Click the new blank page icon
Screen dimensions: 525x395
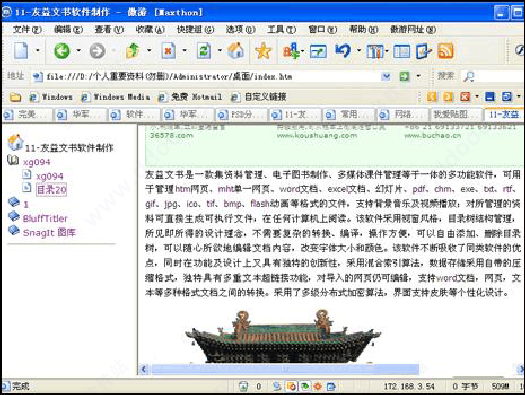(21, 51)
